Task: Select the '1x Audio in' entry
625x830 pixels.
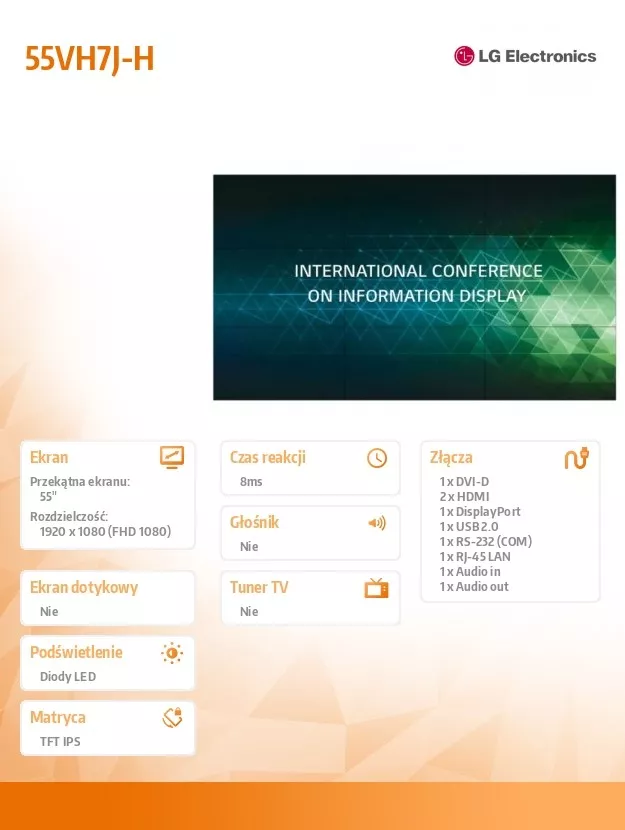Action: 470,572
